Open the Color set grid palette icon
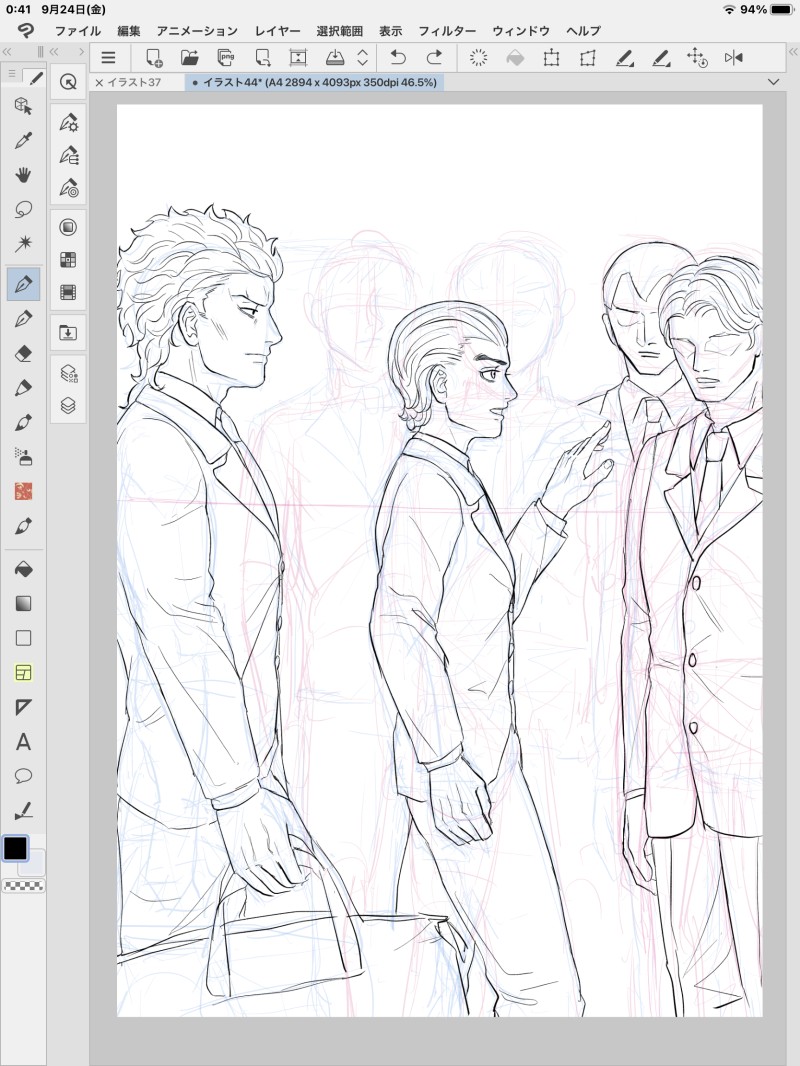This screenshot has height=1066, width=800. (x=68, y=260)
